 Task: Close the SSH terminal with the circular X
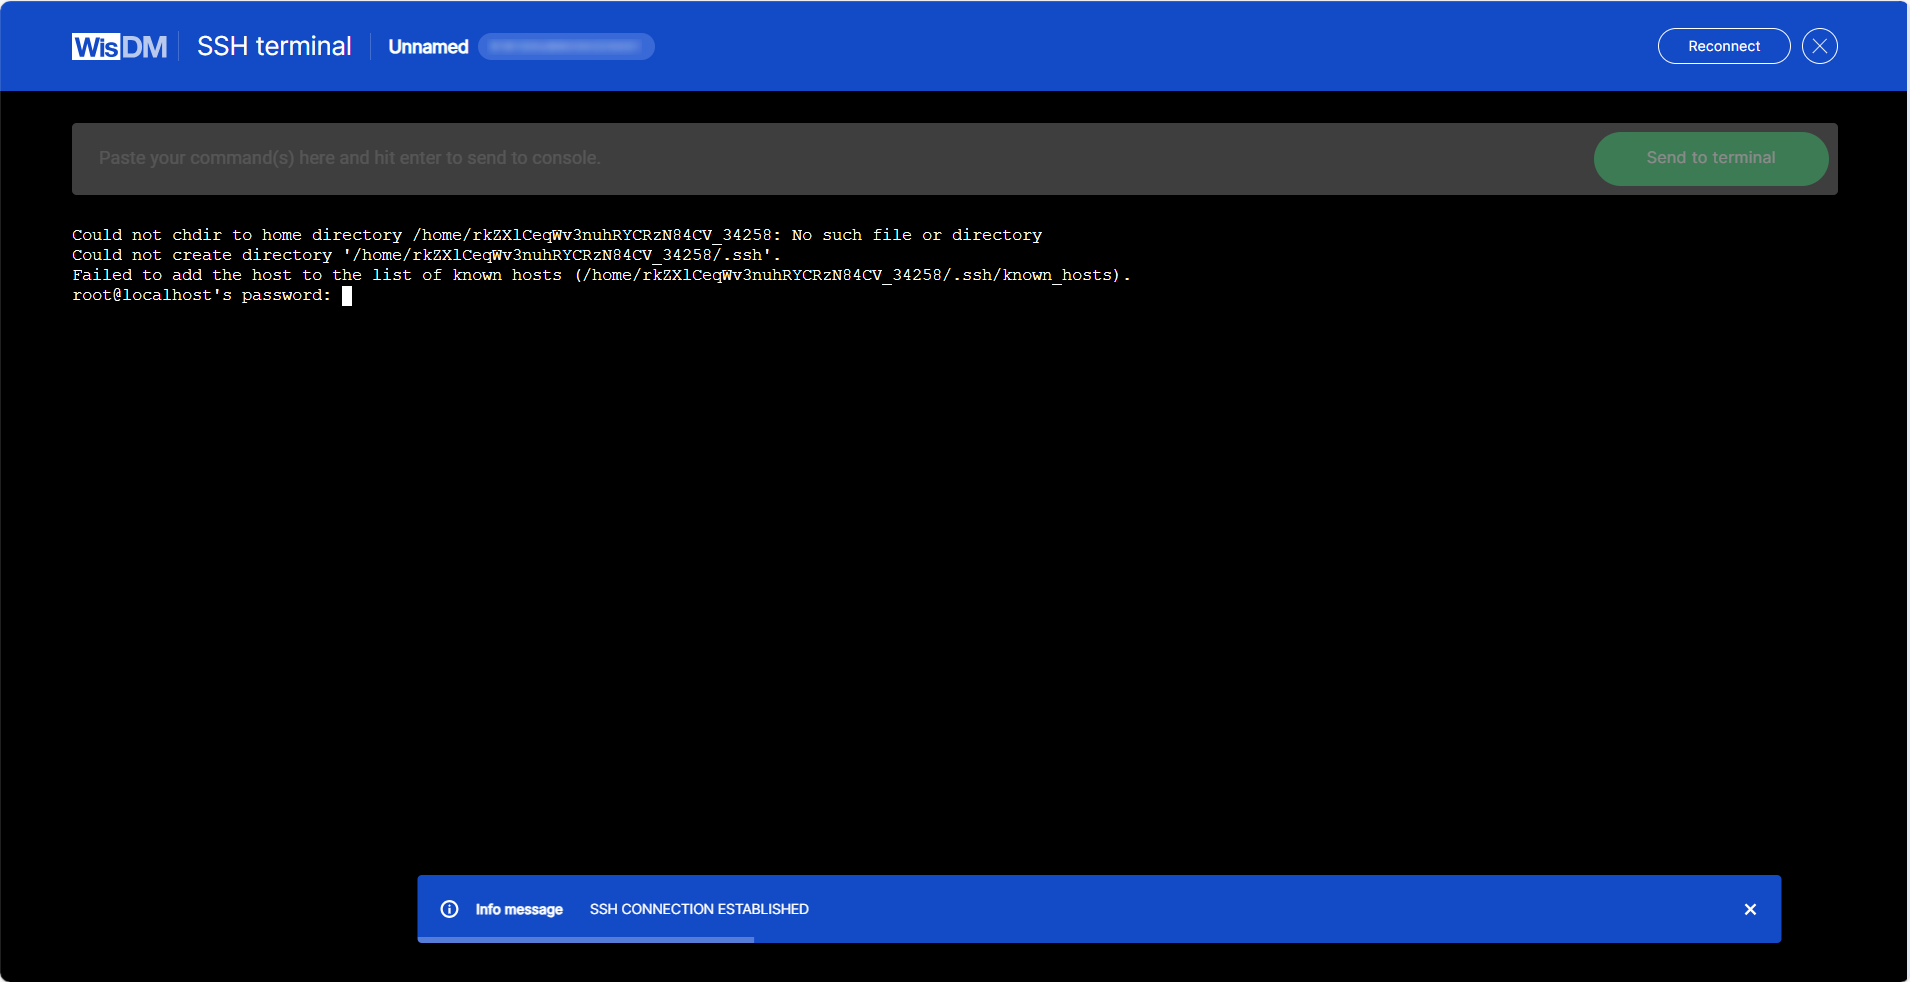[x=1819, y=45]
